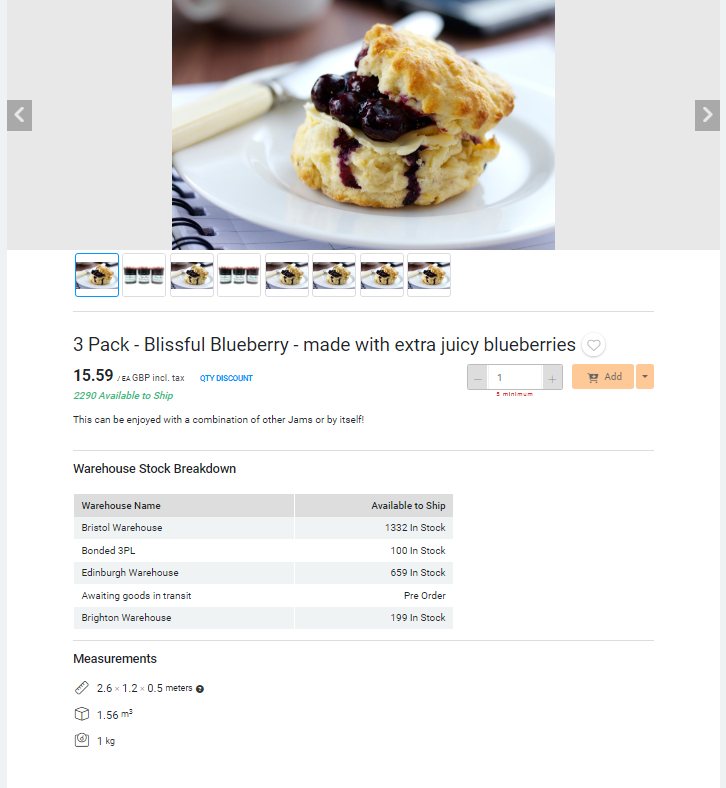Screen dimensions: 726x788
Task: Select the last scone thumbnail
Action: coord(429,275)
